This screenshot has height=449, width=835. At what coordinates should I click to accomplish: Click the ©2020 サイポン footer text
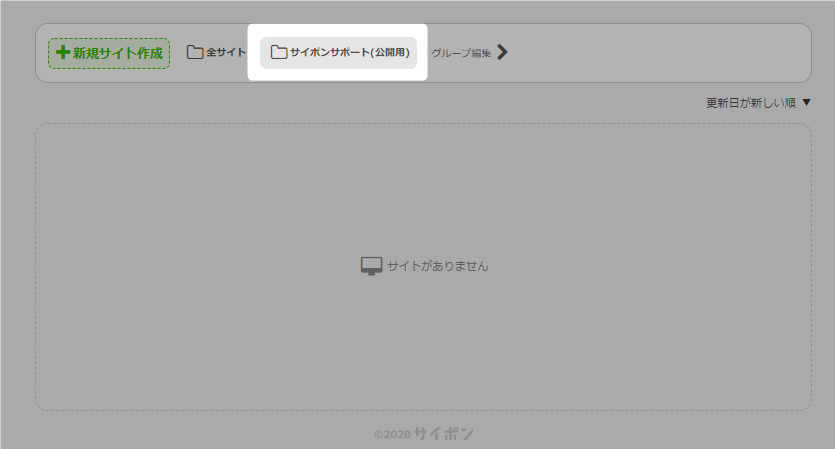(x=424, y=434)
